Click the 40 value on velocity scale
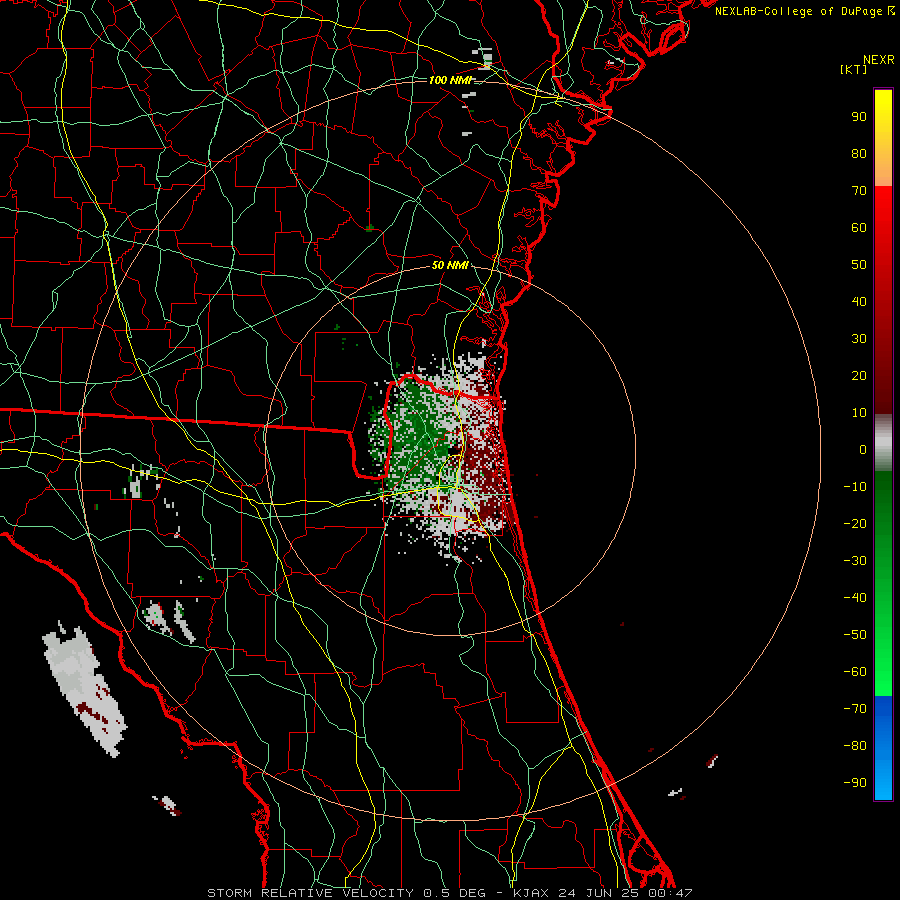 coord(859,302)
